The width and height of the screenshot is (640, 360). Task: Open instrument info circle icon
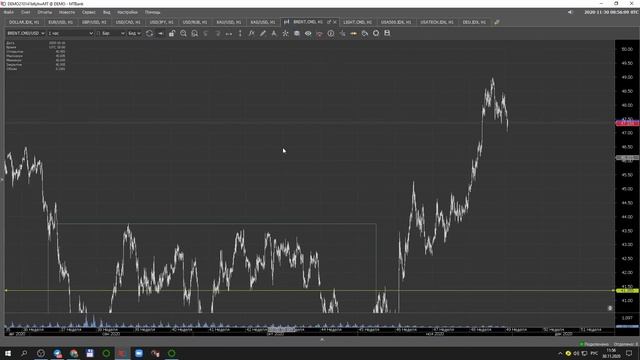click(x=331, y=33)
